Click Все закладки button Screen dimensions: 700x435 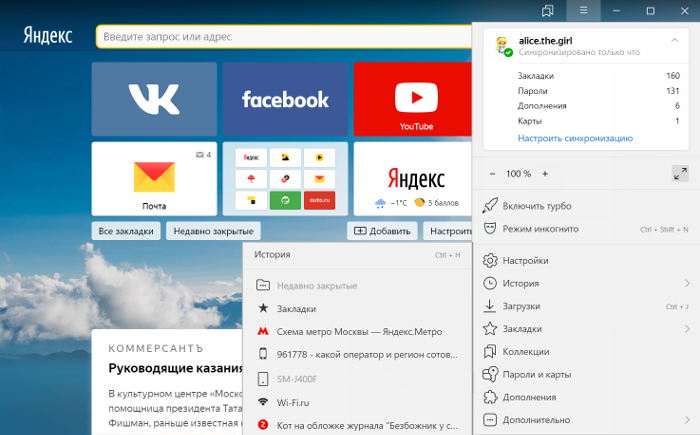click(x=126, y=231)
